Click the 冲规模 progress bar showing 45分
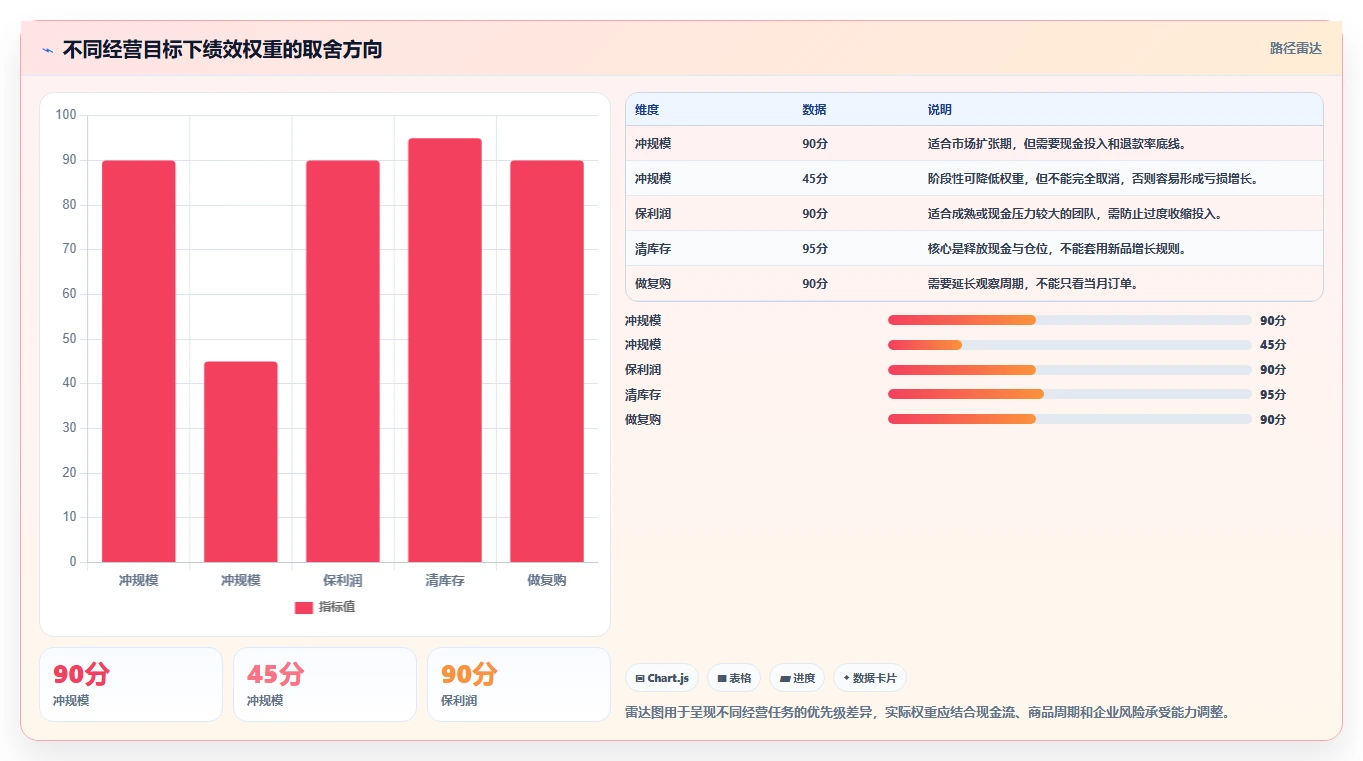 1070,345
